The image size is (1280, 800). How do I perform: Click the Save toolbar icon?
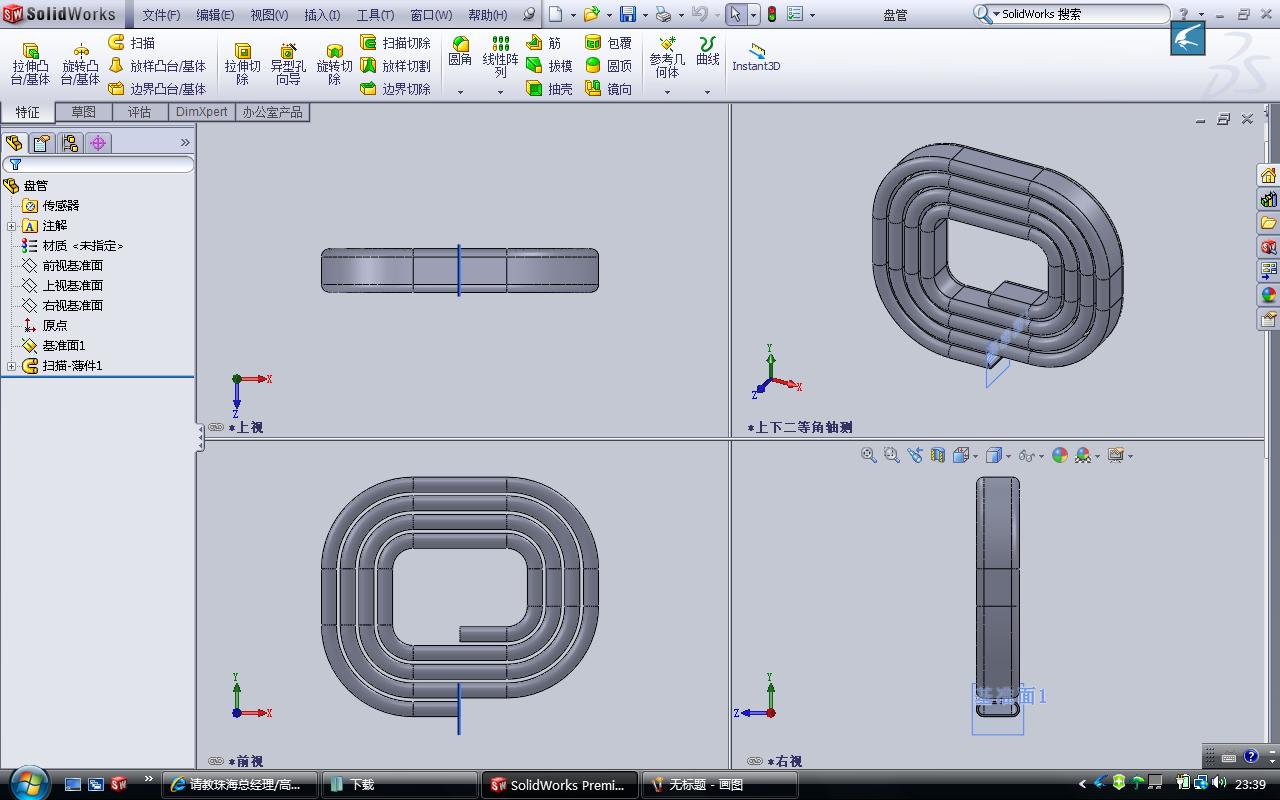628,14
